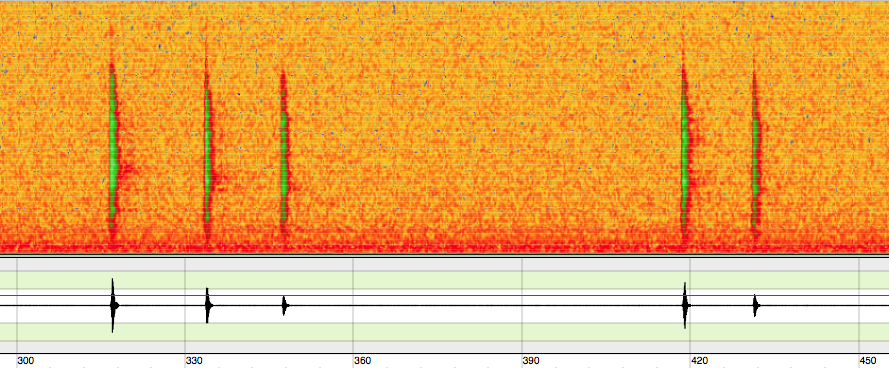Viewport: 889px width, 368px height.
Task: Click the largest waveform spike after 300
Action: pos(113,305)
